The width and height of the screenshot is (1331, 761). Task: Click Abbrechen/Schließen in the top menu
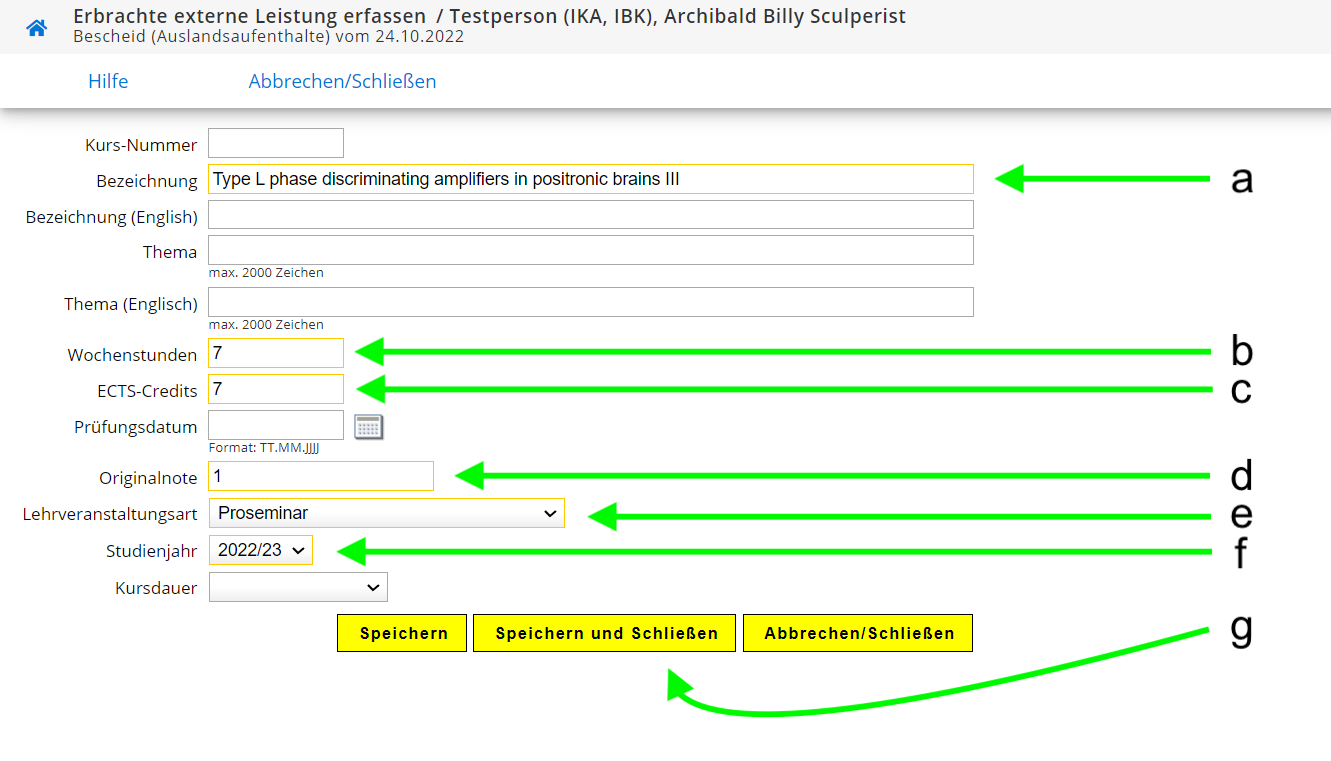pyautogui.click(x=342, y=82)
